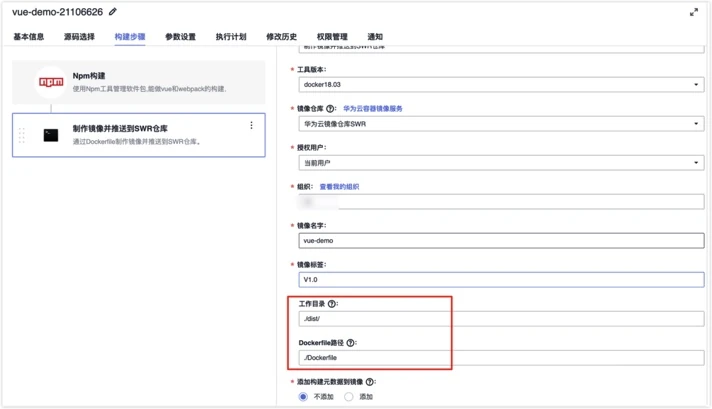Open the 授权用户 当前用户 dropdown
Screen dimensions: 712x409
pyautogui.click(x=501, y=163)
